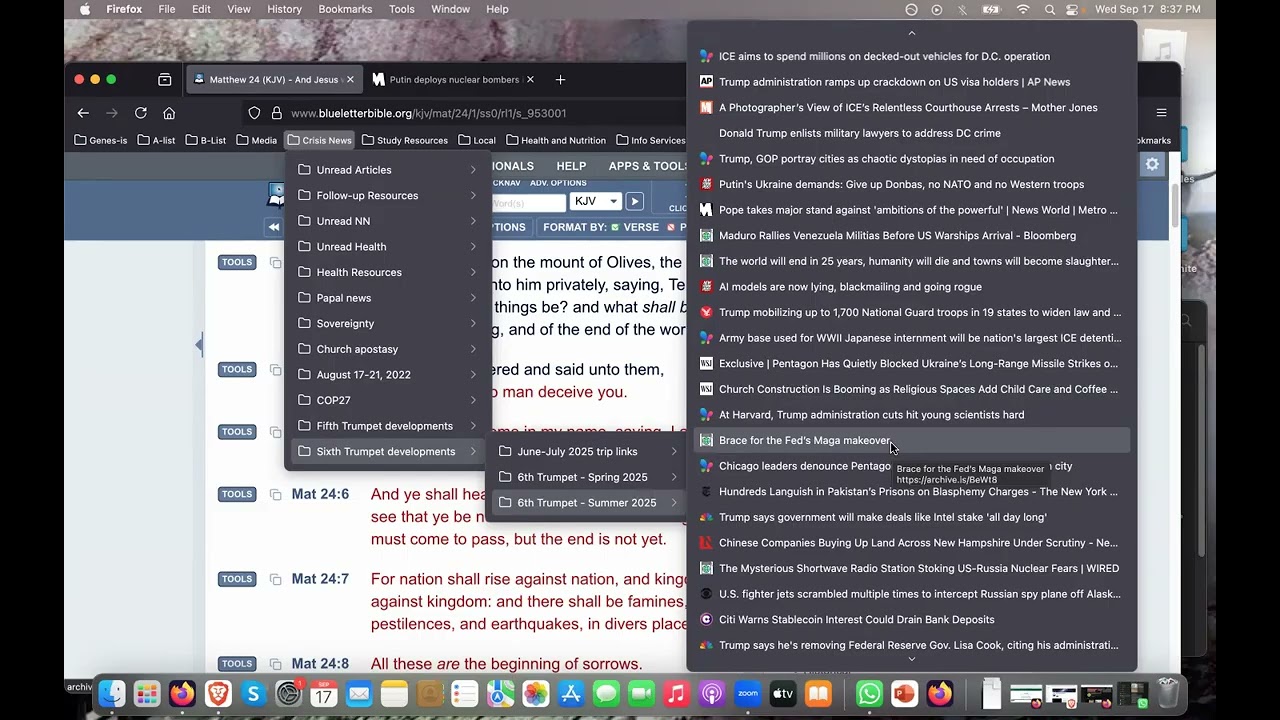Open the Firefox hamburger application menu

[x=1161, y=113]
